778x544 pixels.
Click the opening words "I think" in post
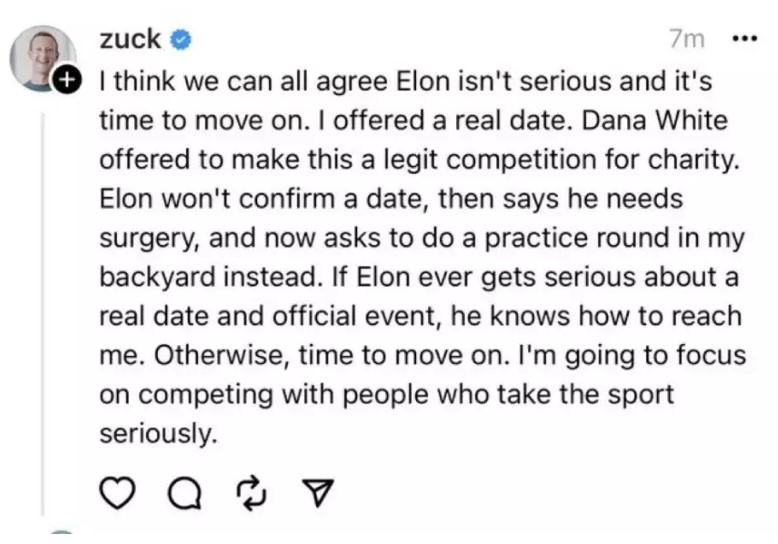coord(132,81)
